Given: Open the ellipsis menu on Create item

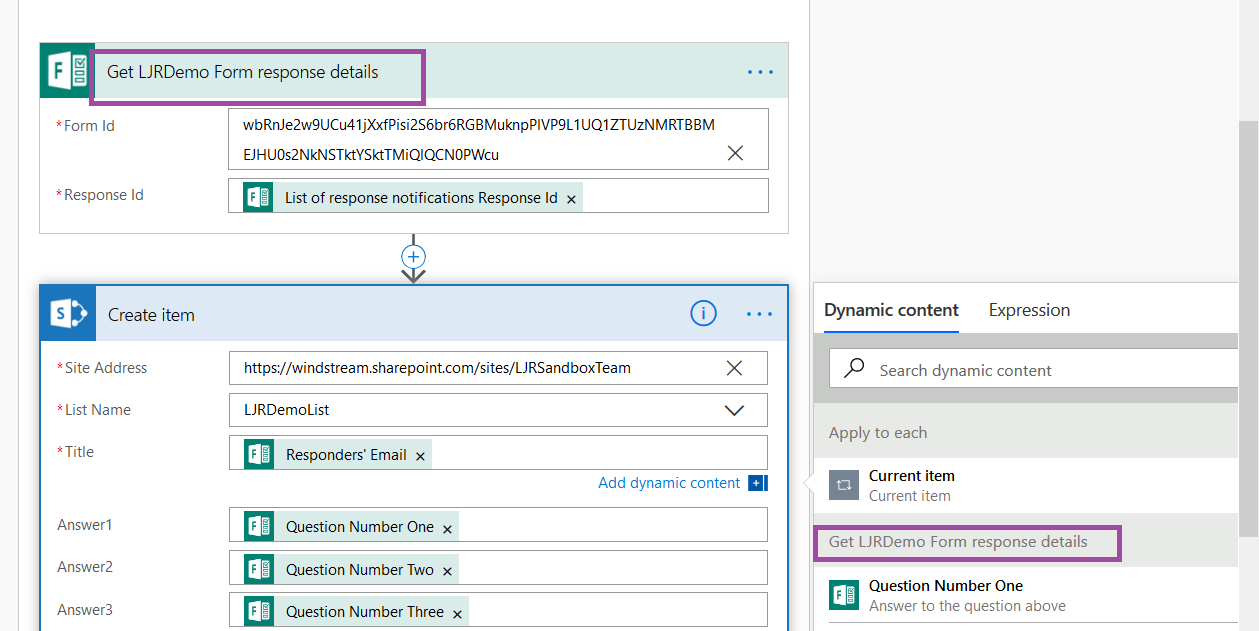Looking at the screenshot, I should pyautogui.click(x=760, y=313).
